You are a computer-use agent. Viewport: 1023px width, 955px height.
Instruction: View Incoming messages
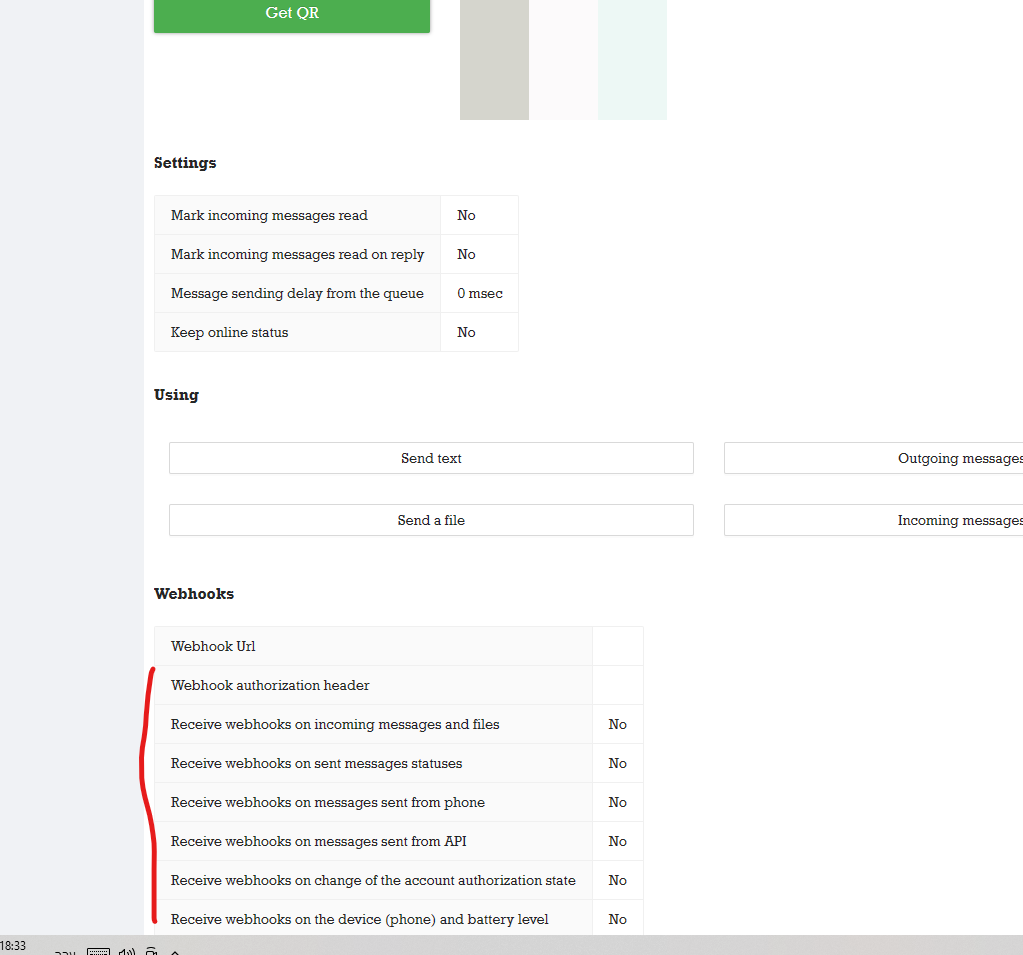point(874,520)
